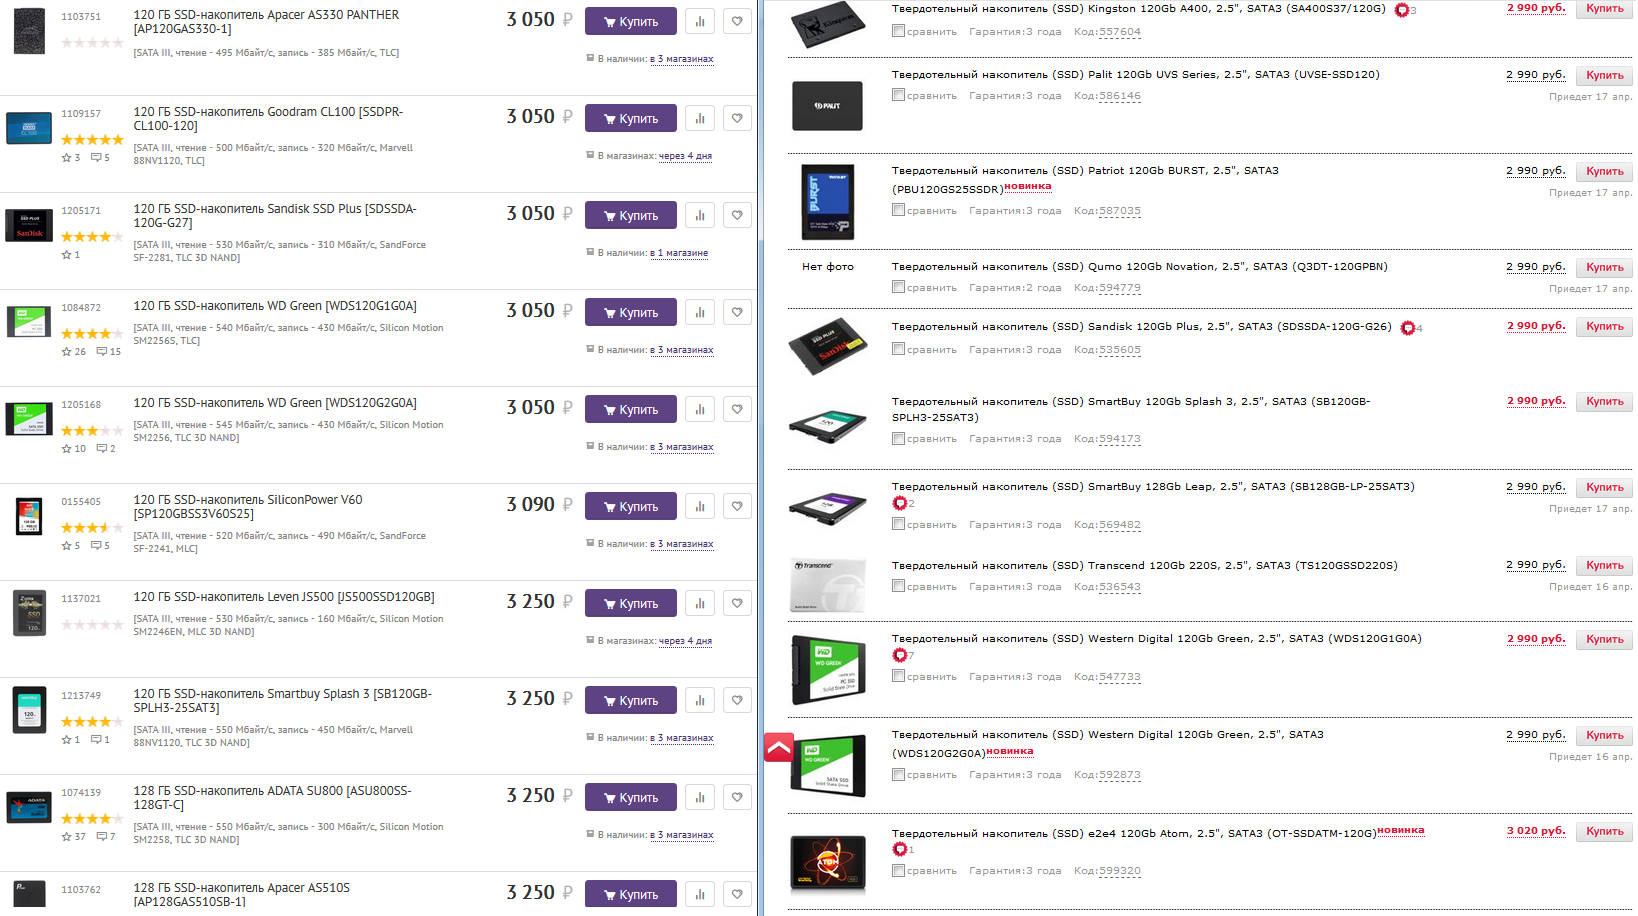Buy the Smartbuy Splash 3 for 3 250

(x=630, y=700)
